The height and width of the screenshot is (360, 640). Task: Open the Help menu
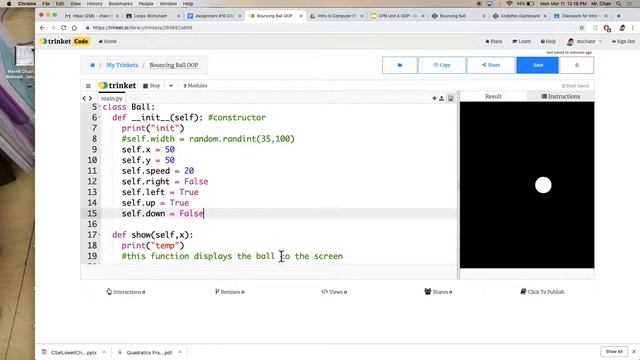tap(548, 41)
